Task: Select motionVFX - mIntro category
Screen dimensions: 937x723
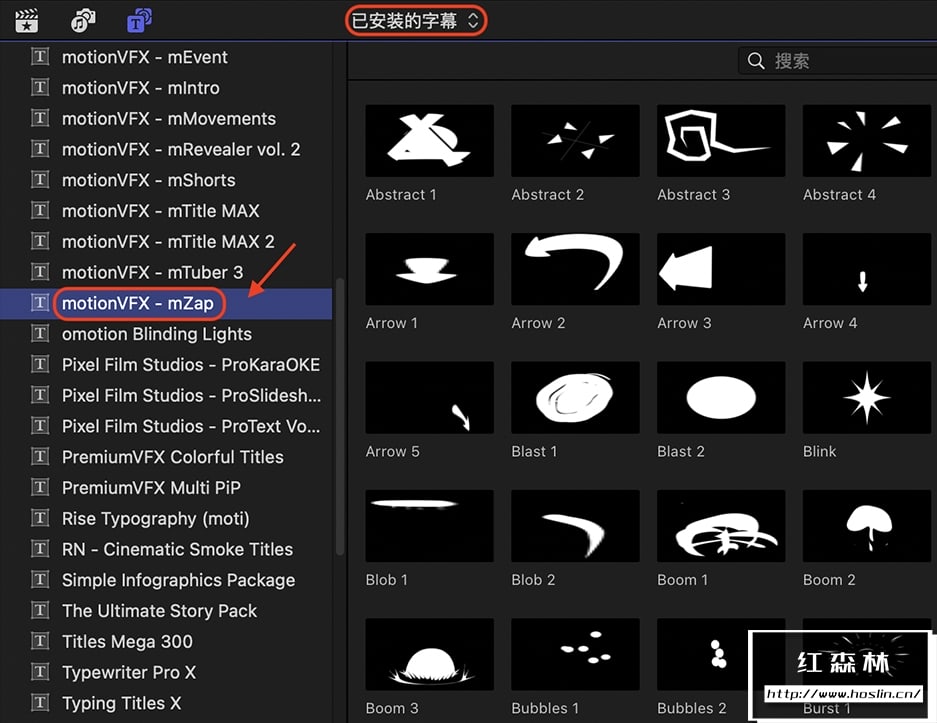Action: pos(166,88)
